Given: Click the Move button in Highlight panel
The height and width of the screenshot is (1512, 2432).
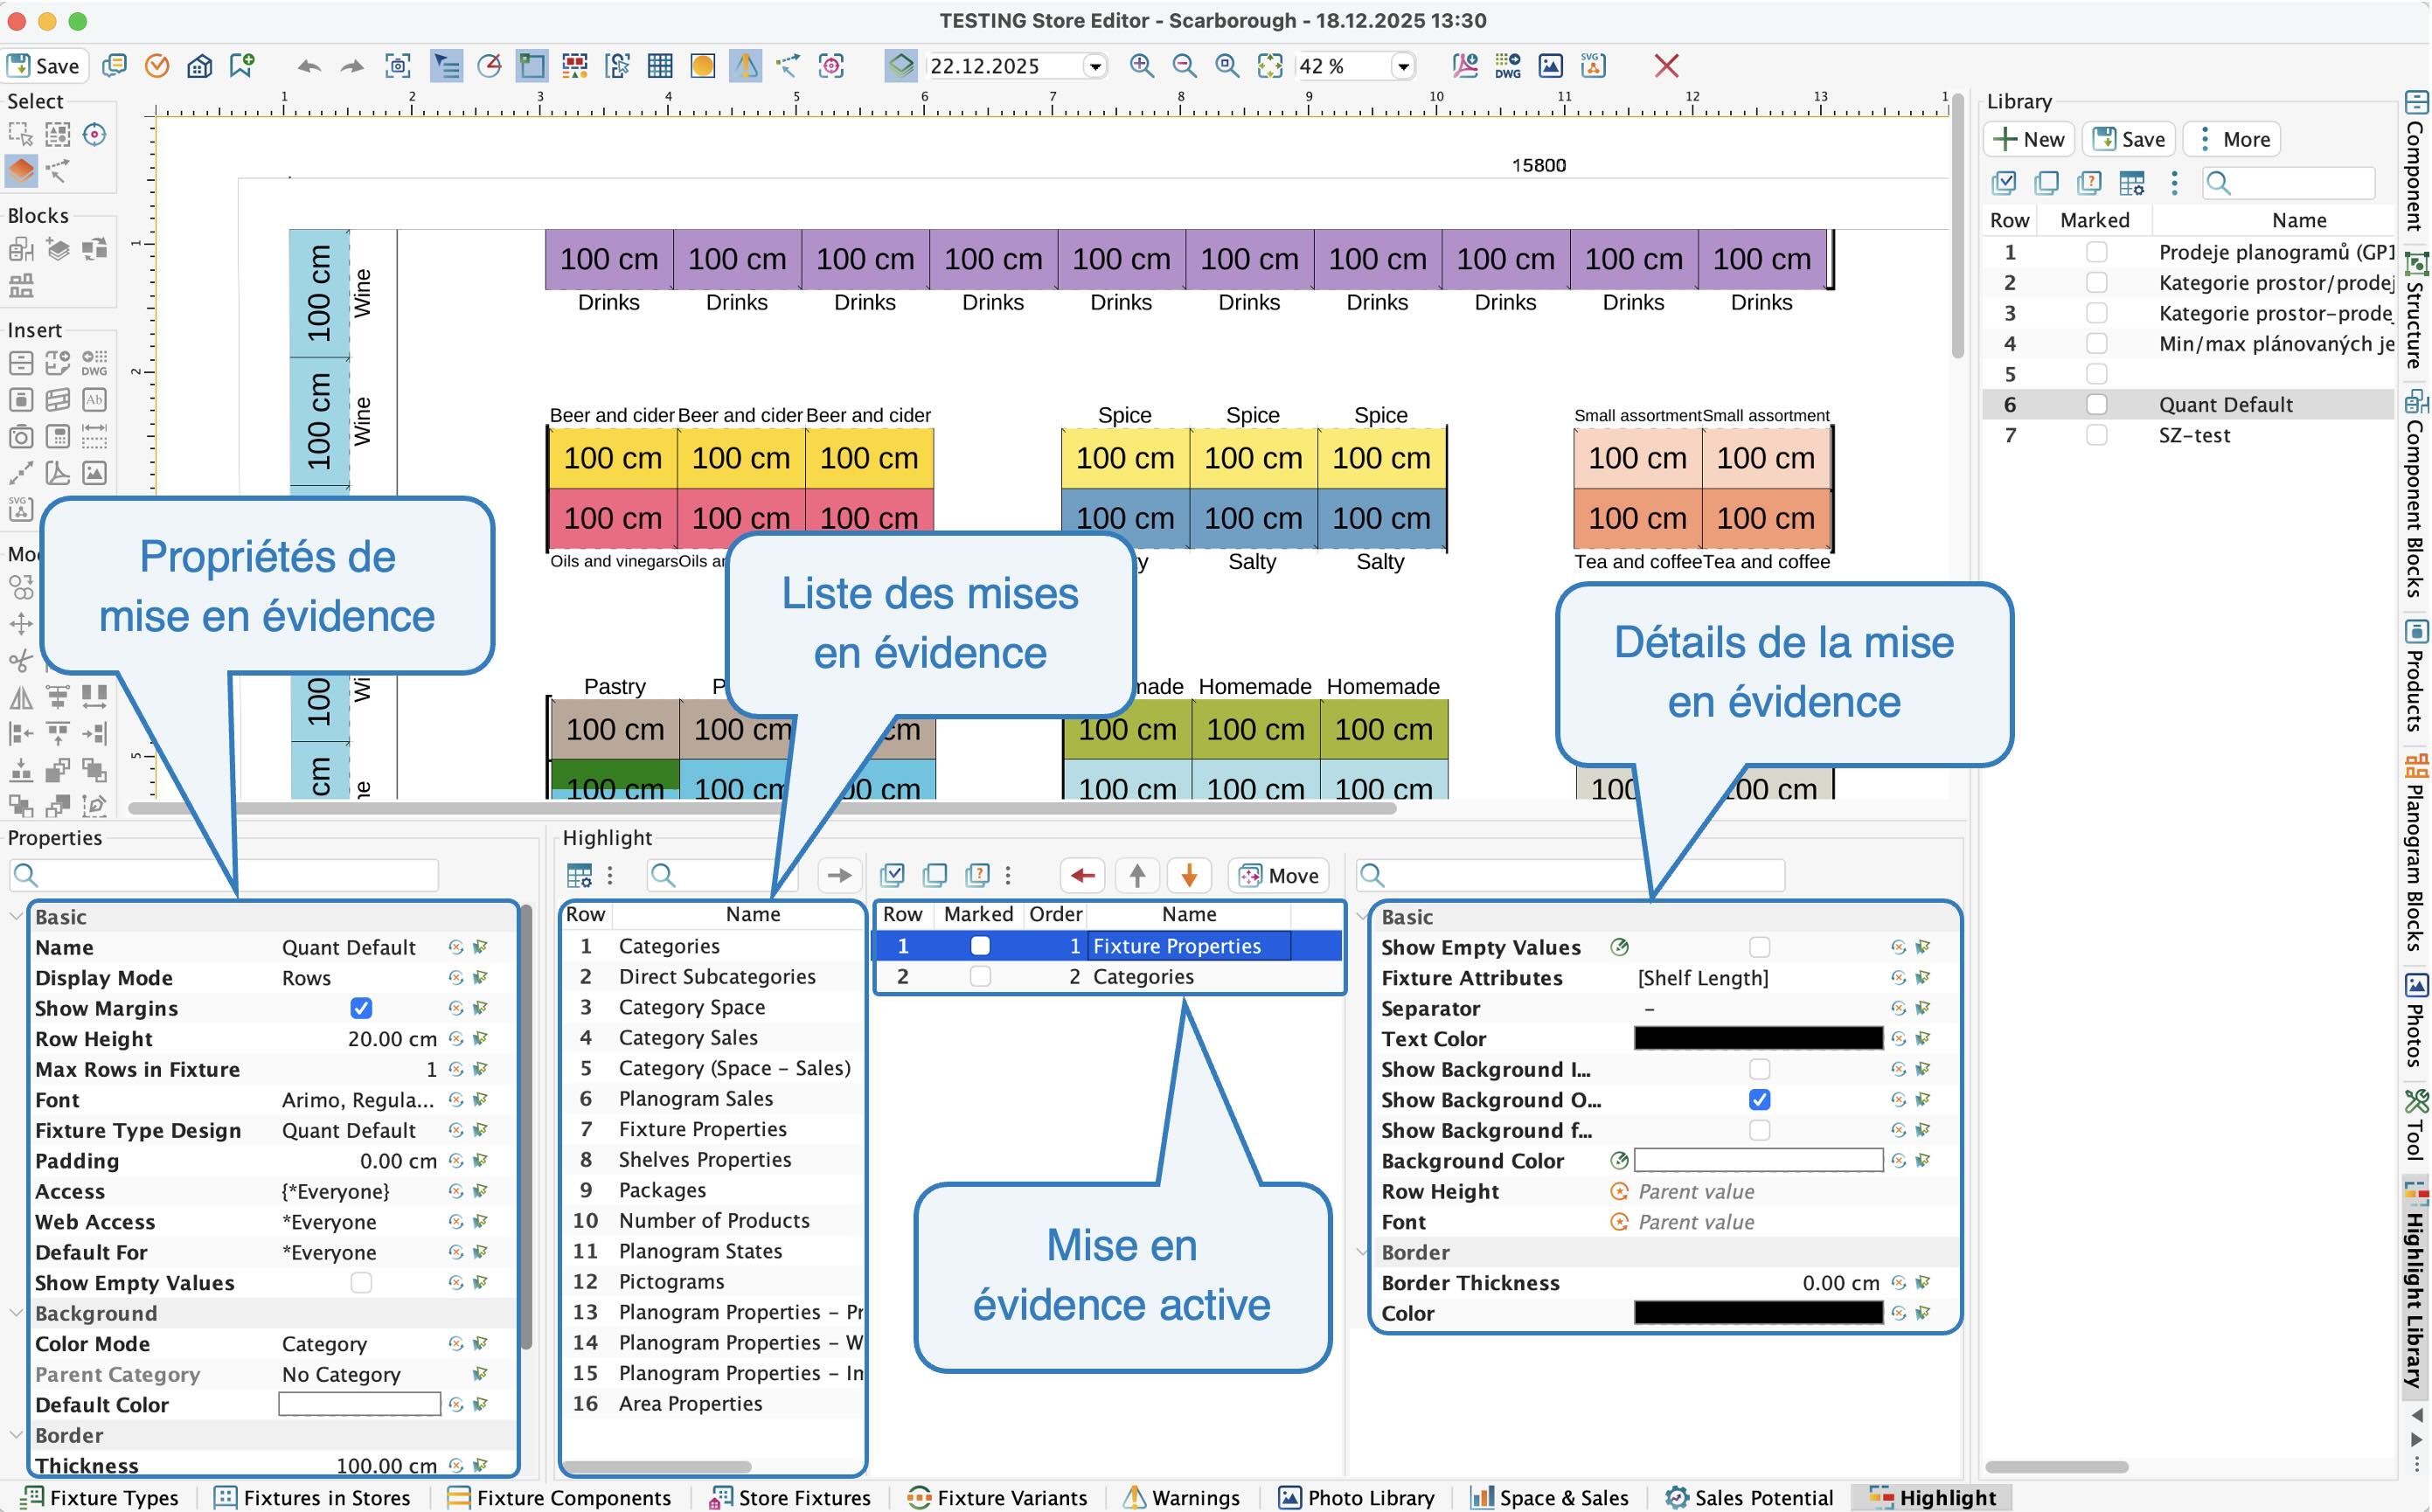Looking at the screenshot, I should (x=1279, y=876).
